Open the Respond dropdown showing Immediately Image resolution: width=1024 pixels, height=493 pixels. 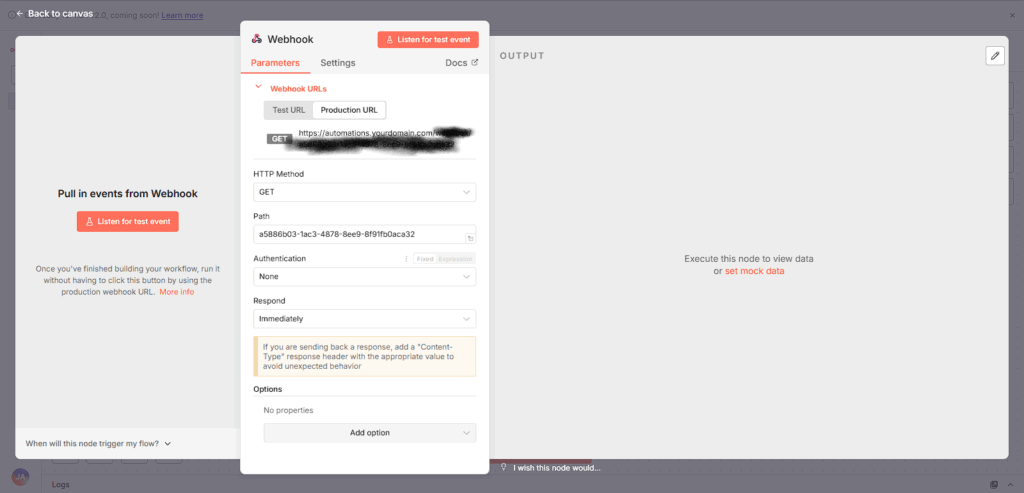(x=364, y=319)
